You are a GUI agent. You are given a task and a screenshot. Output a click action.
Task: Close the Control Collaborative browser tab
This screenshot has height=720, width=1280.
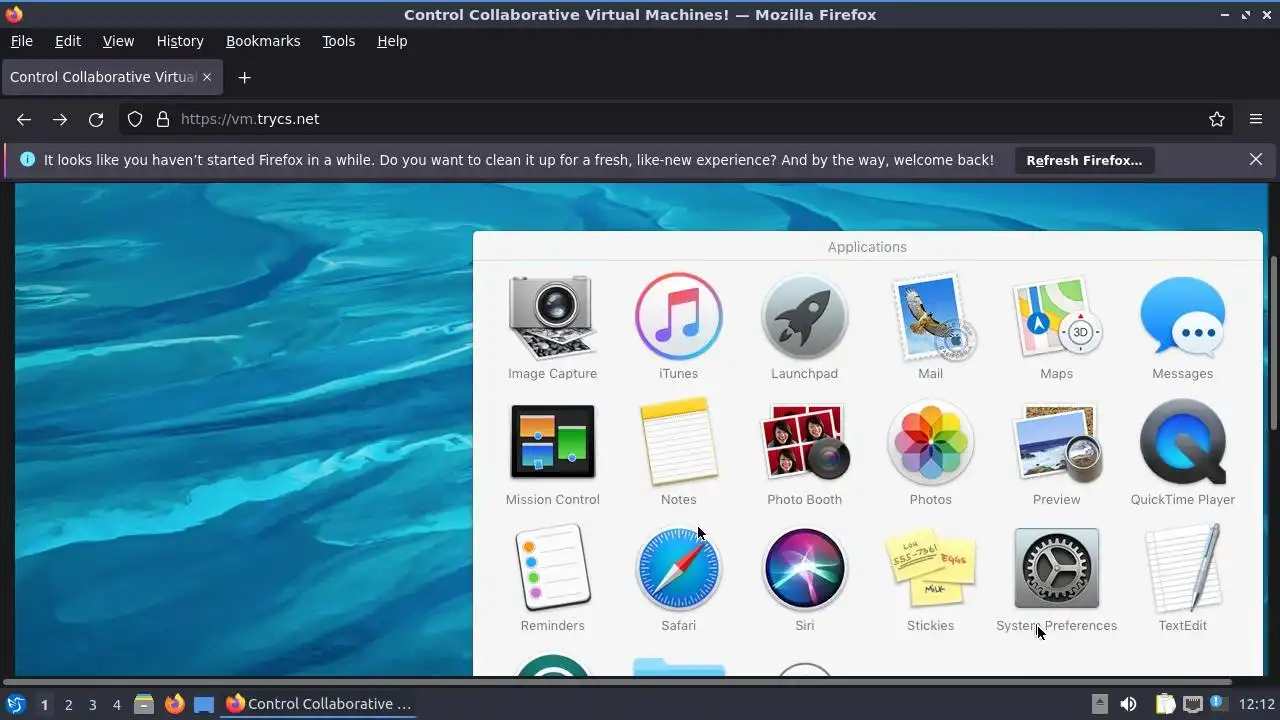pyautogui.click(x=207, y=77)
